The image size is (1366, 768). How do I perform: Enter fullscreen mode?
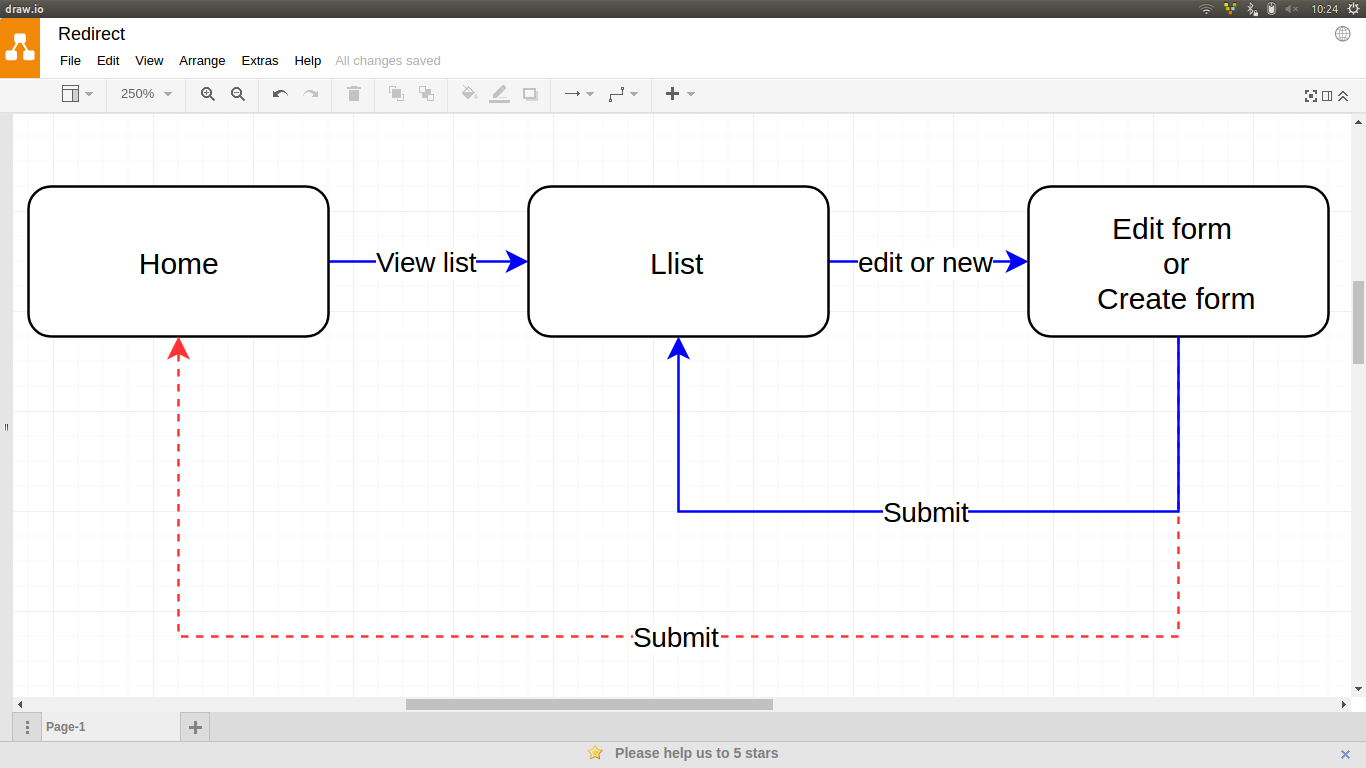(1311, 95)
